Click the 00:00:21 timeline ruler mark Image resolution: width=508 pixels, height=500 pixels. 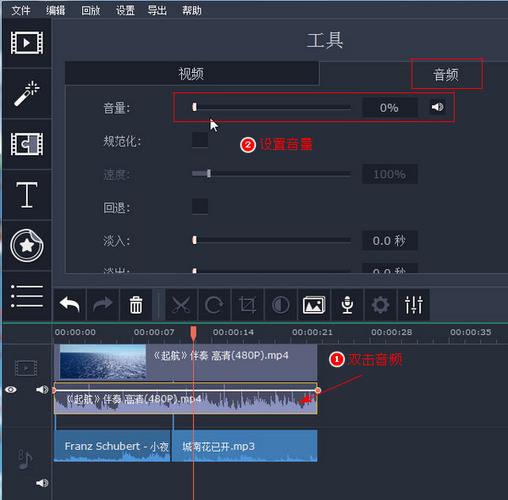[312, 332]
